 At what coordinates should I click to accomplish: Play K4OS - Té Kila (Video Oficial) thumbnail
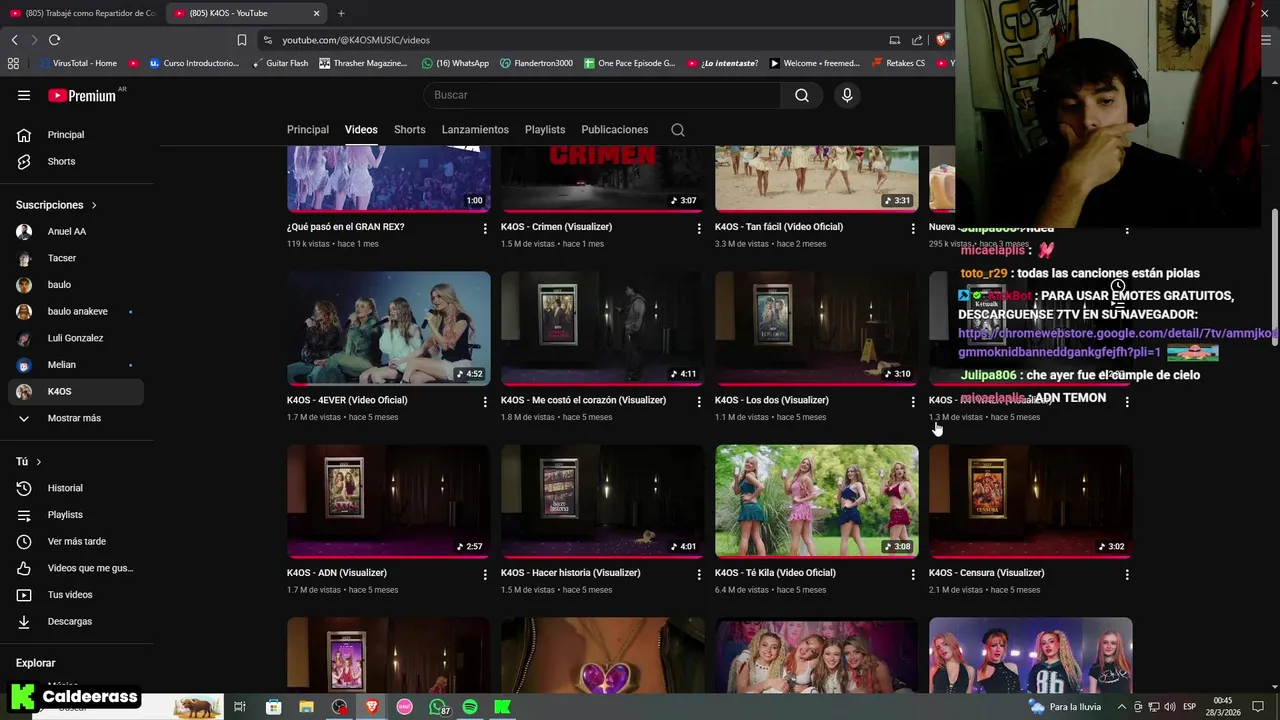click(x=817, y=501)
